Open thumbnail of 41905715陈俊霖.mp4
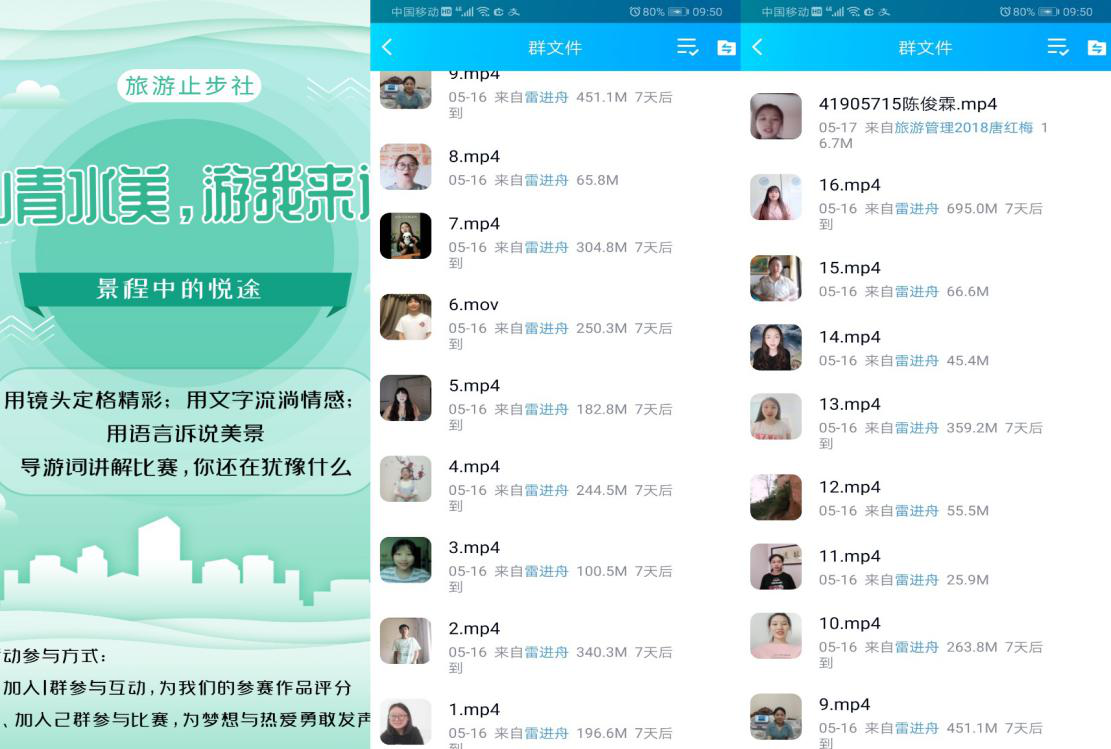The height and width of the screenshot is (749, 1111). [776, 116]
